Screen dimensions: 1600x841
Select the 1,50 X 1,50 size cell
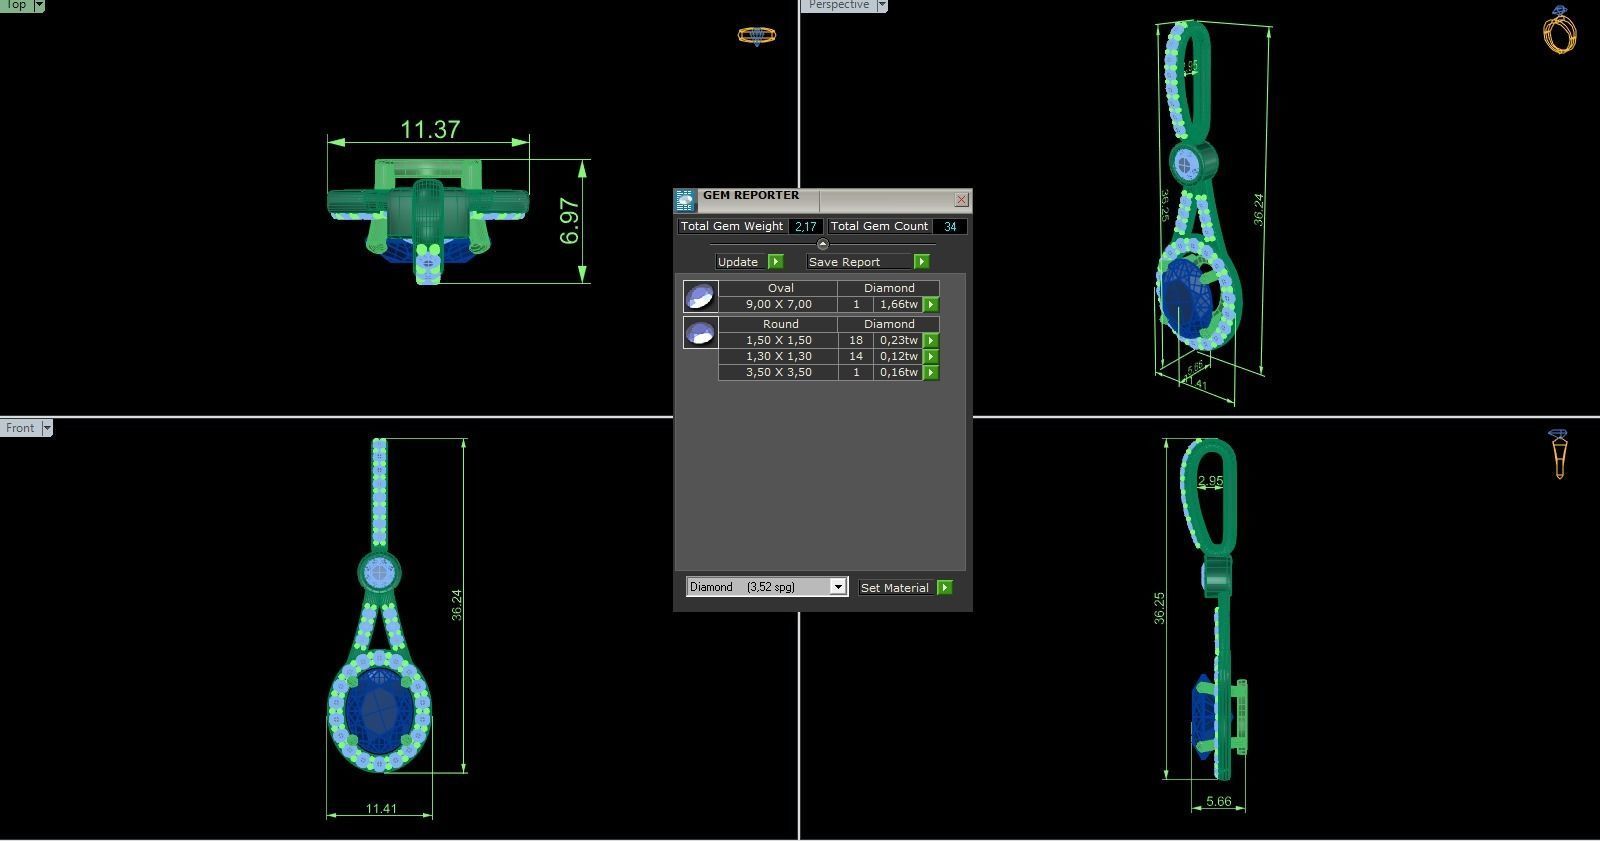point(778,340)
